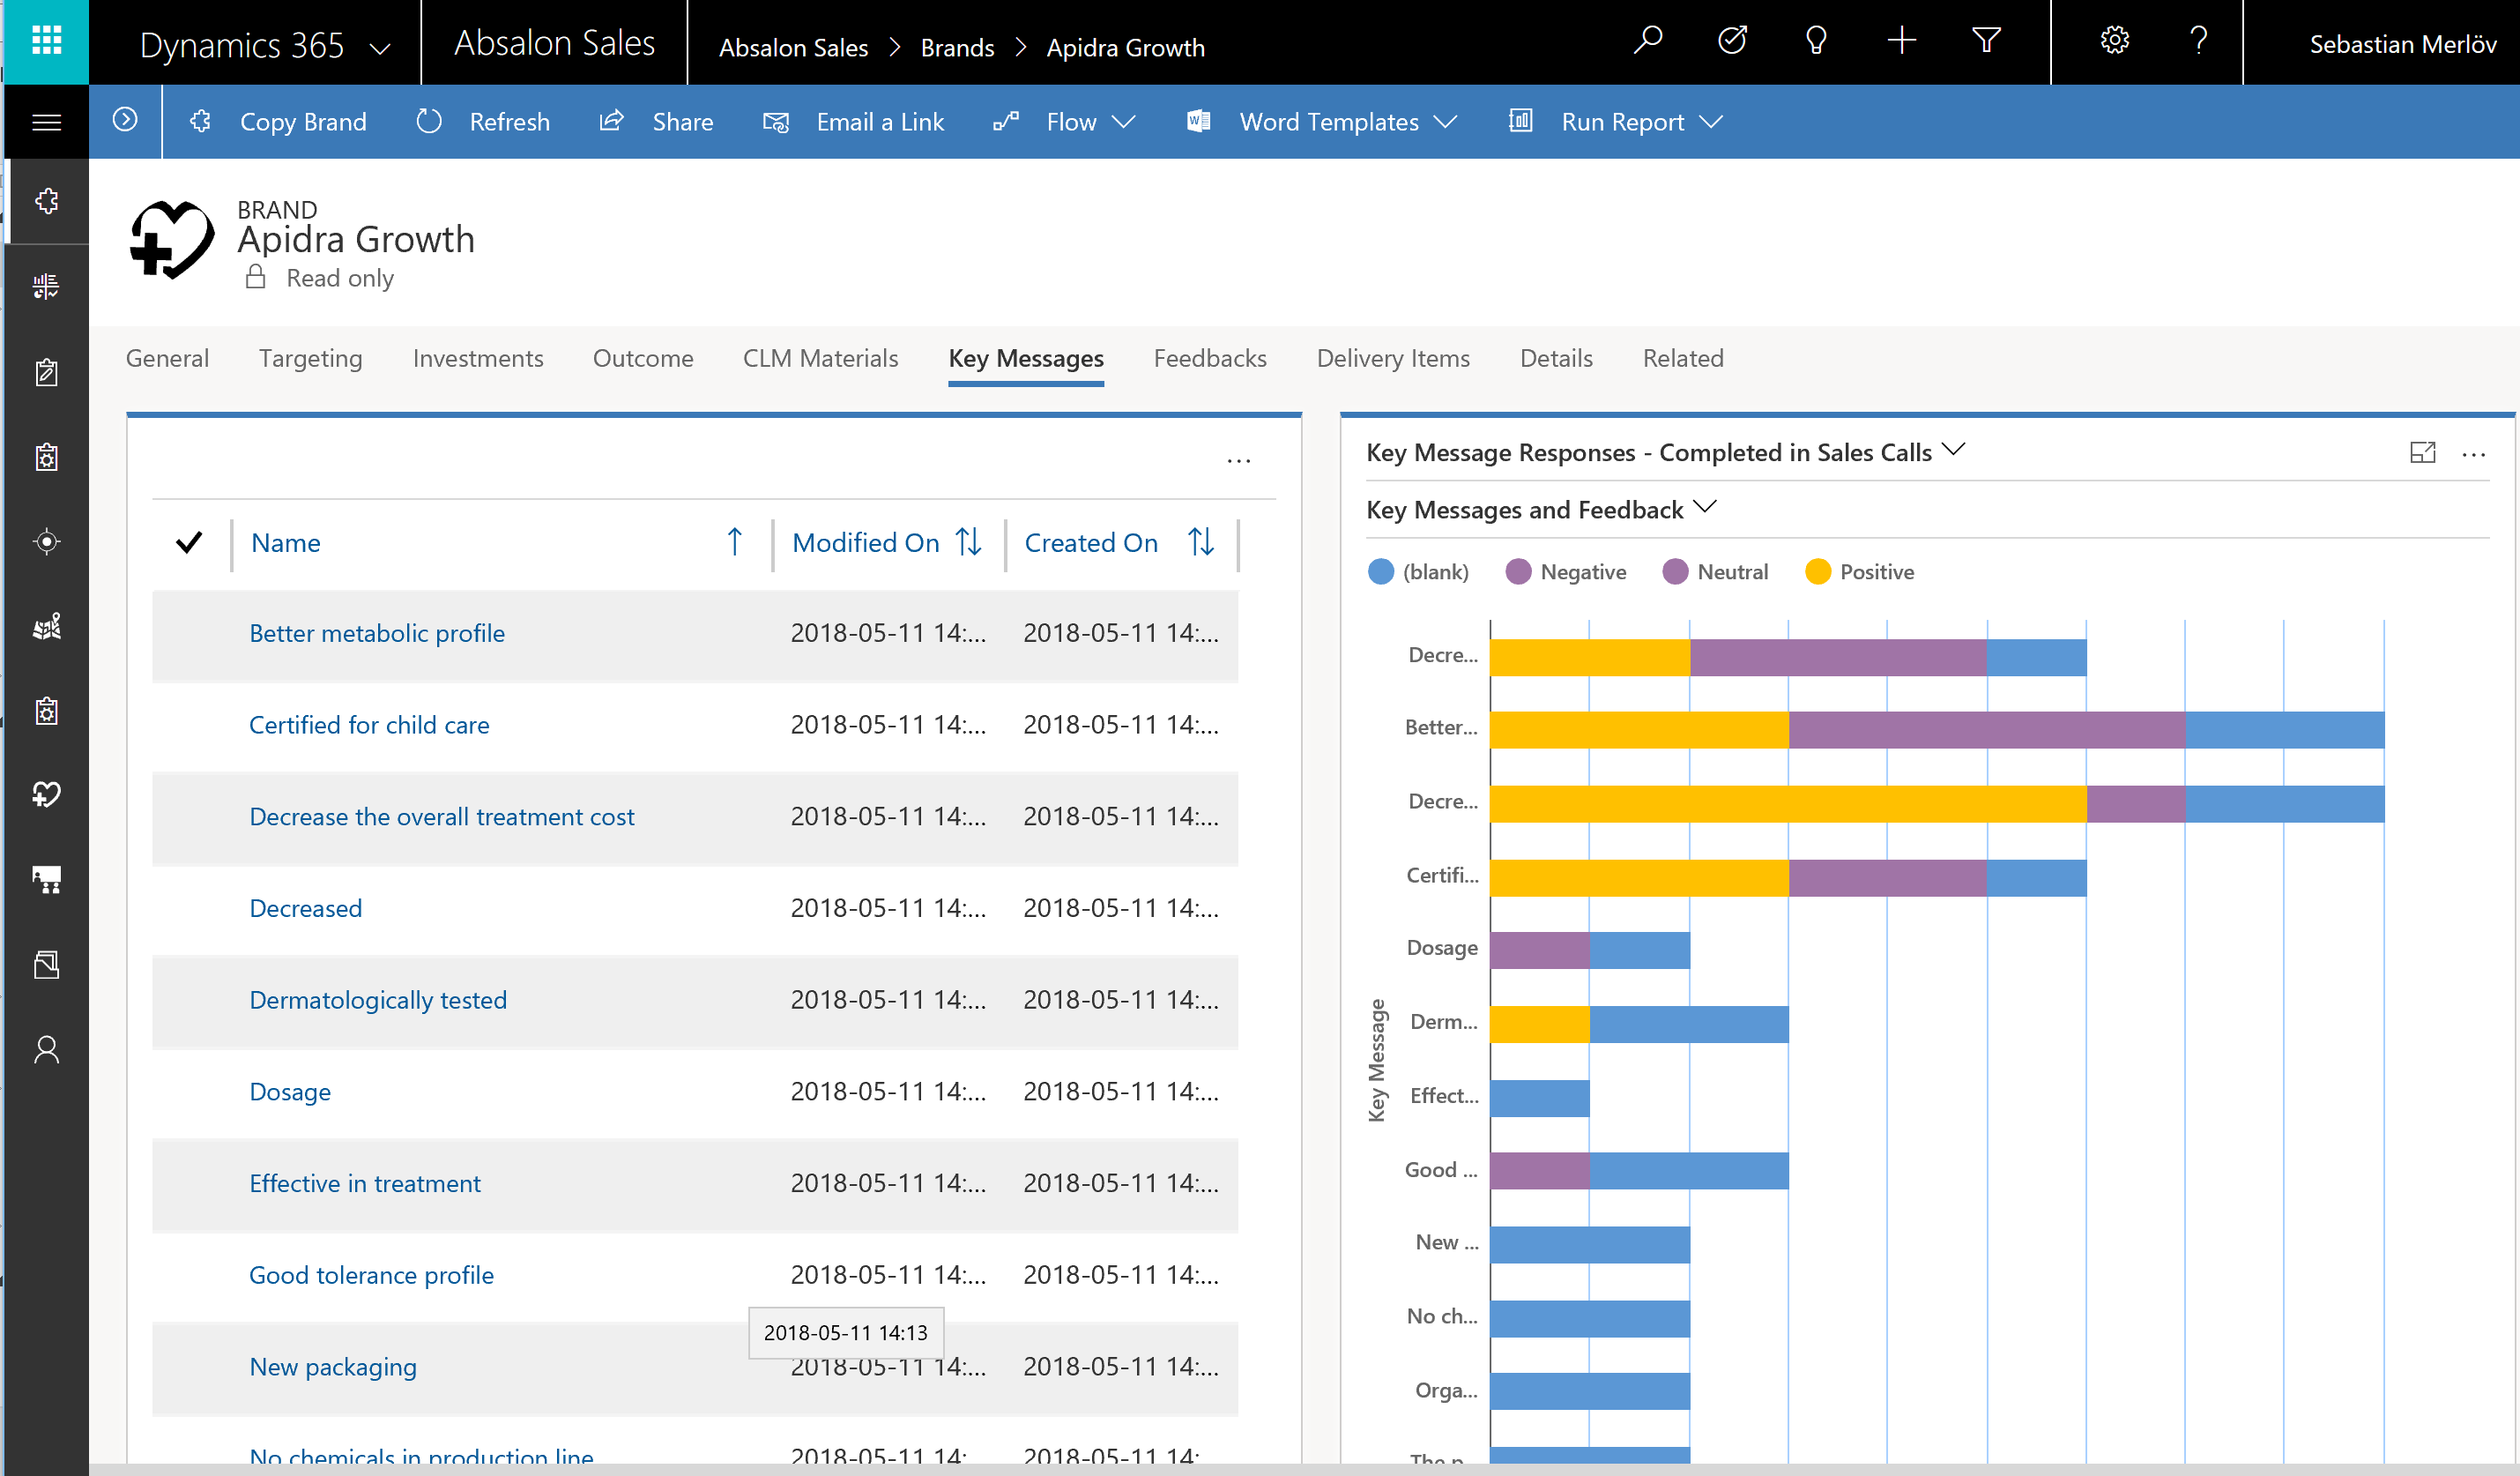Open the Feedbacks tab
The height and width of the screenshot is (1476, 2520).
pyautogui.click(x=1210, y=358)
